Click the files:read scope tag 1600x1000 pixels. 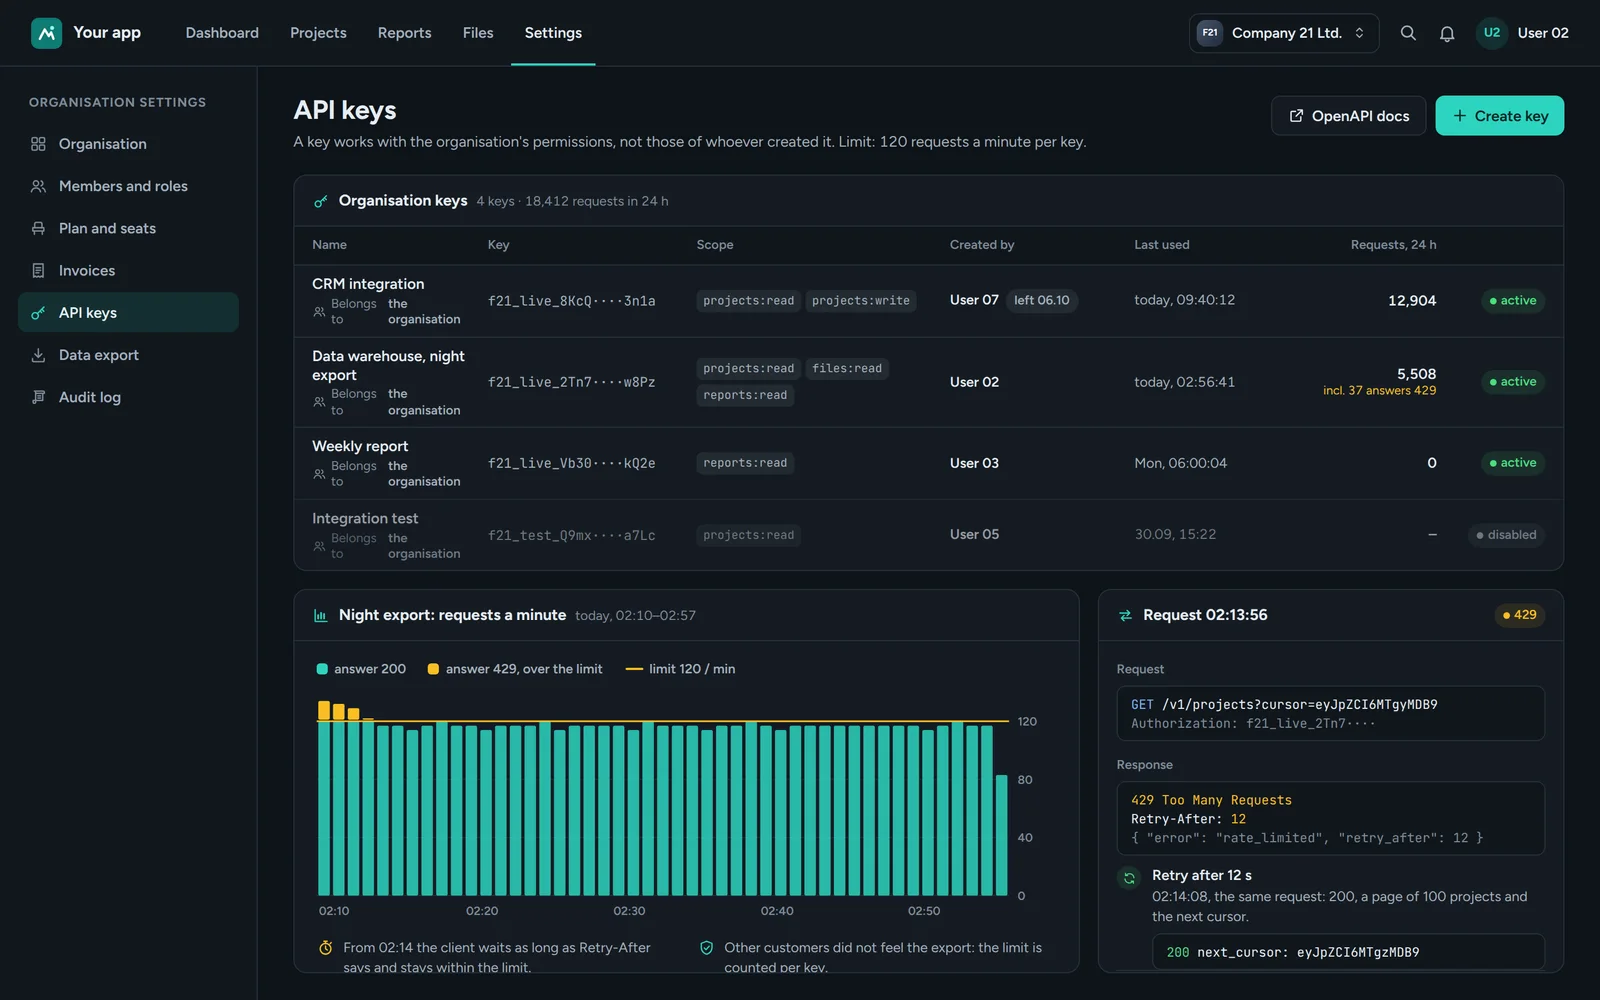click(847, 369)
